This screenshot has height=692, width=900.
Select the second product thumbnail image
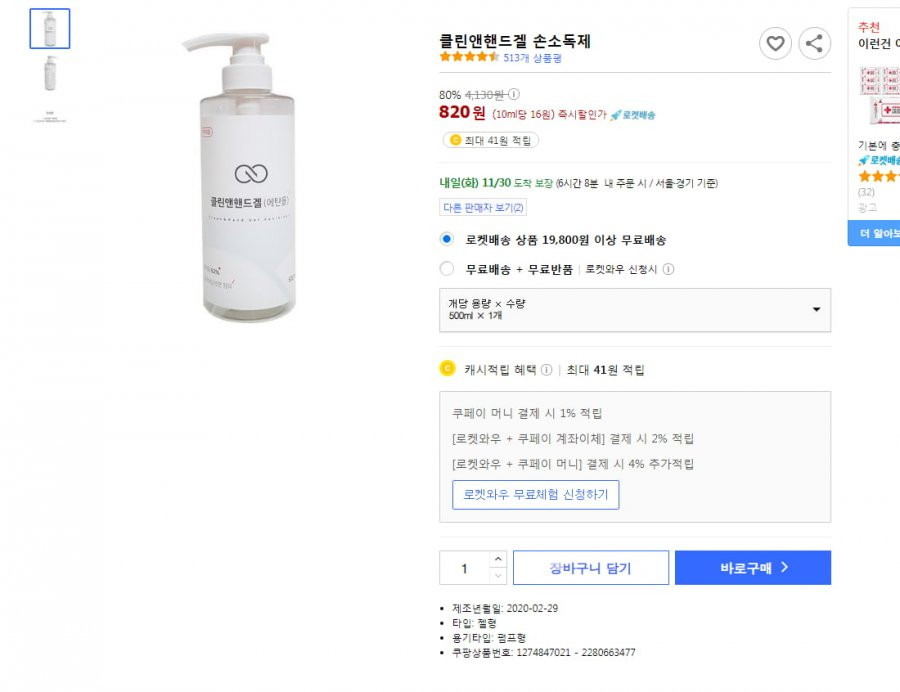50,73
